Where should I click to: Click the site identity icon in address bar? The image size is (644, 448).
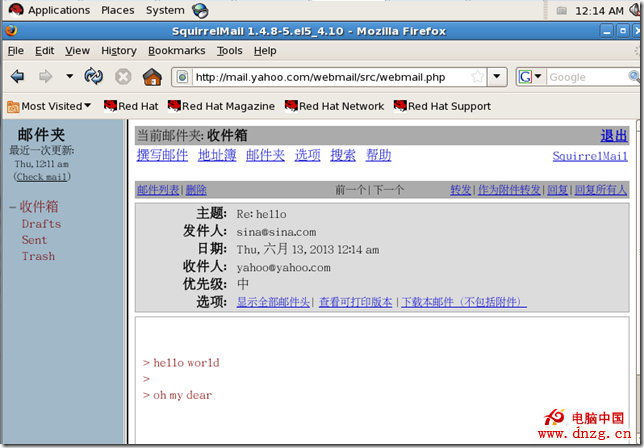(182, 77)
